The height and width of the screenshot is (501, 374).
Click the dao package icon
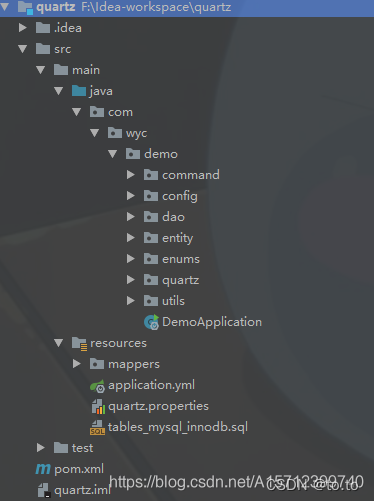(151, 217)
